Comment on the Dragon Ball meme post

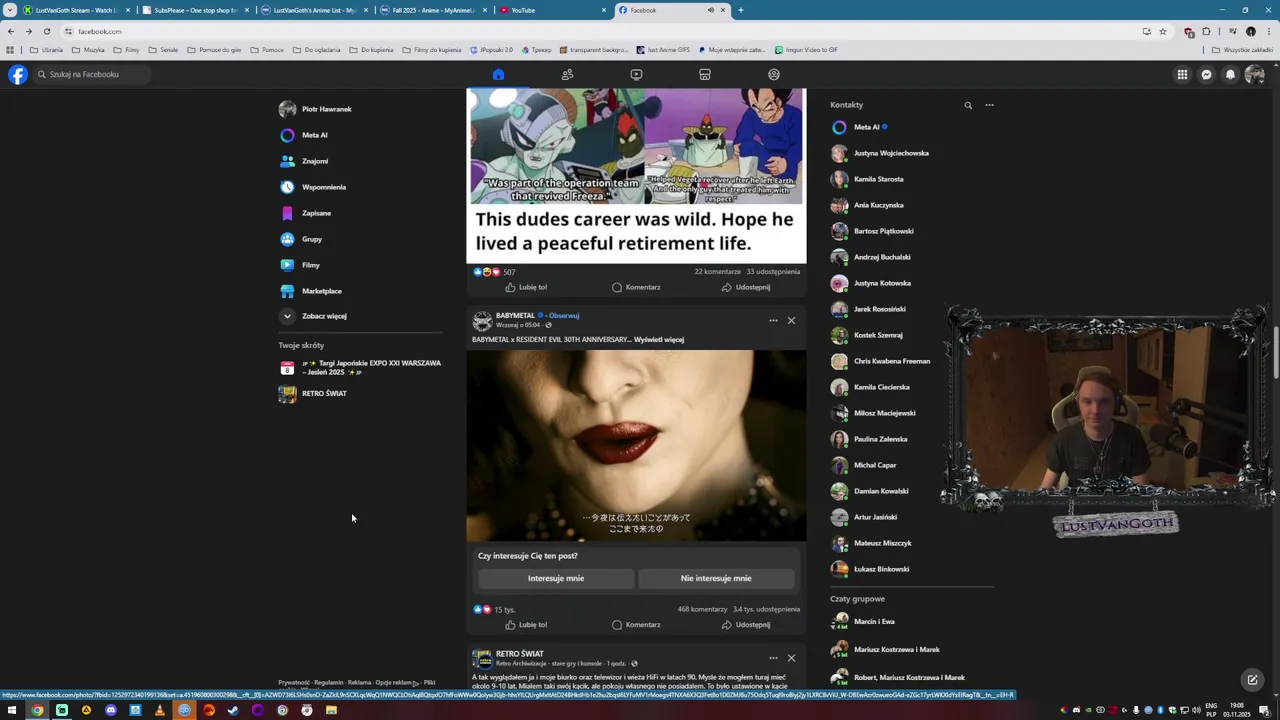636,287
